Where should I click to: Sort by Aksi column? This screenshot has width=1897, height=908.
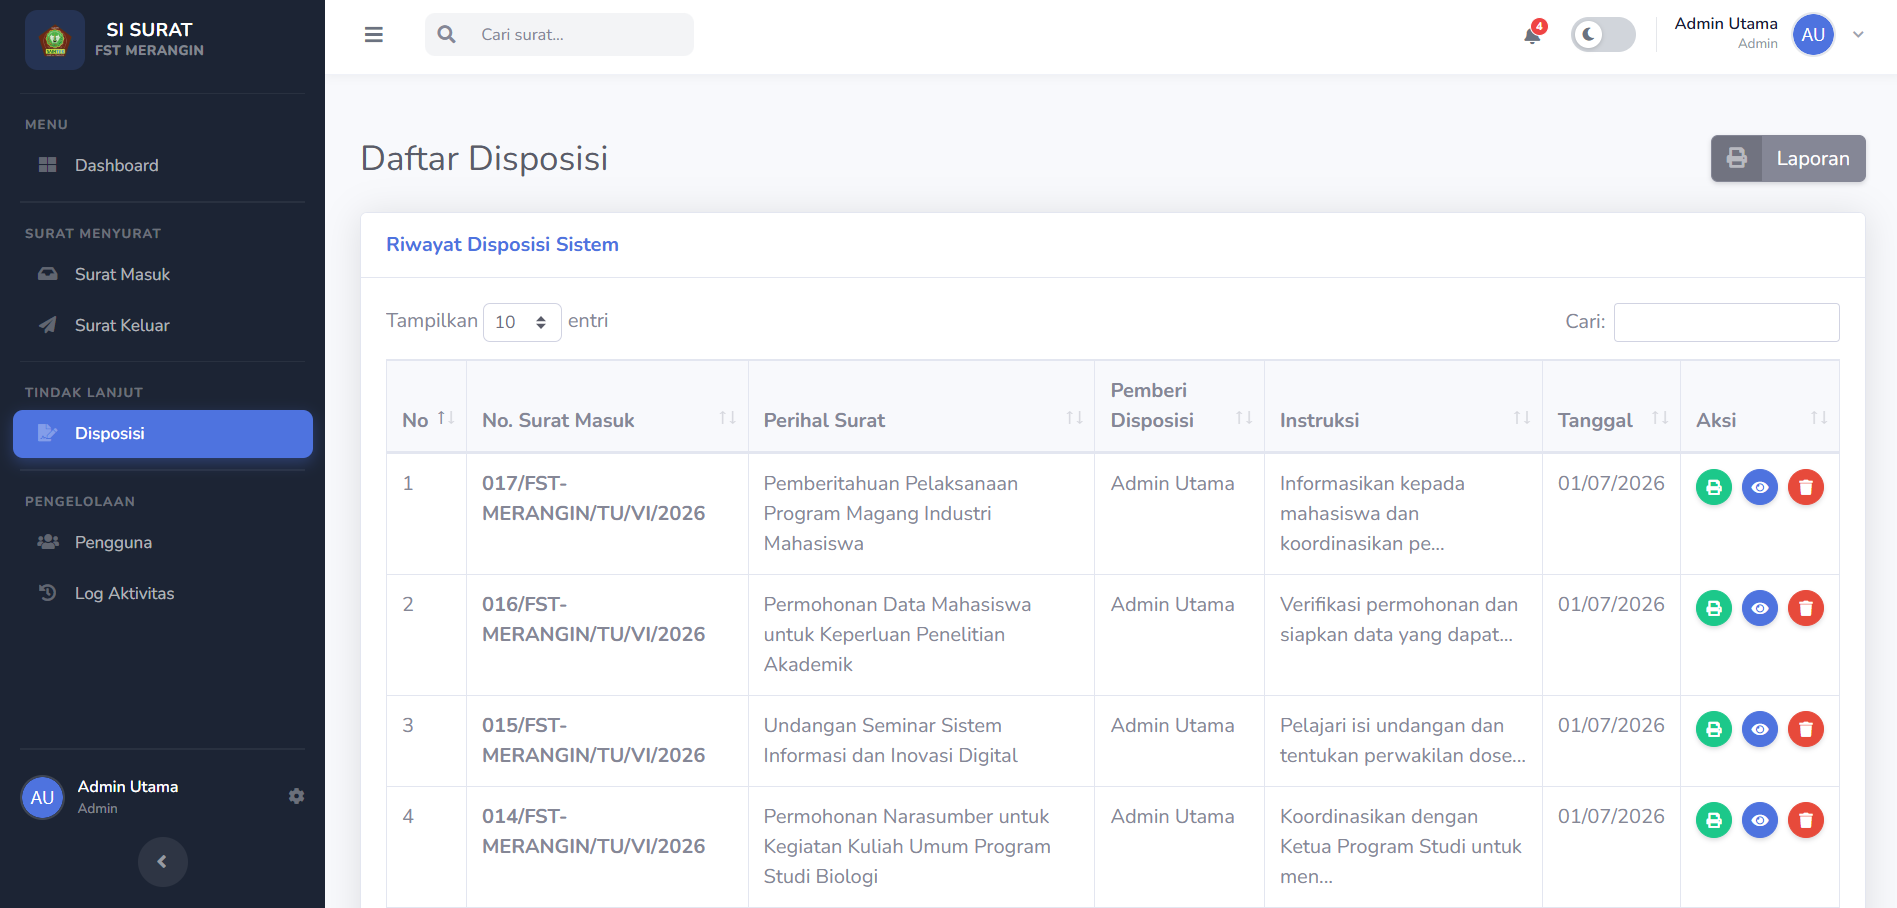tap(1760, 407)
